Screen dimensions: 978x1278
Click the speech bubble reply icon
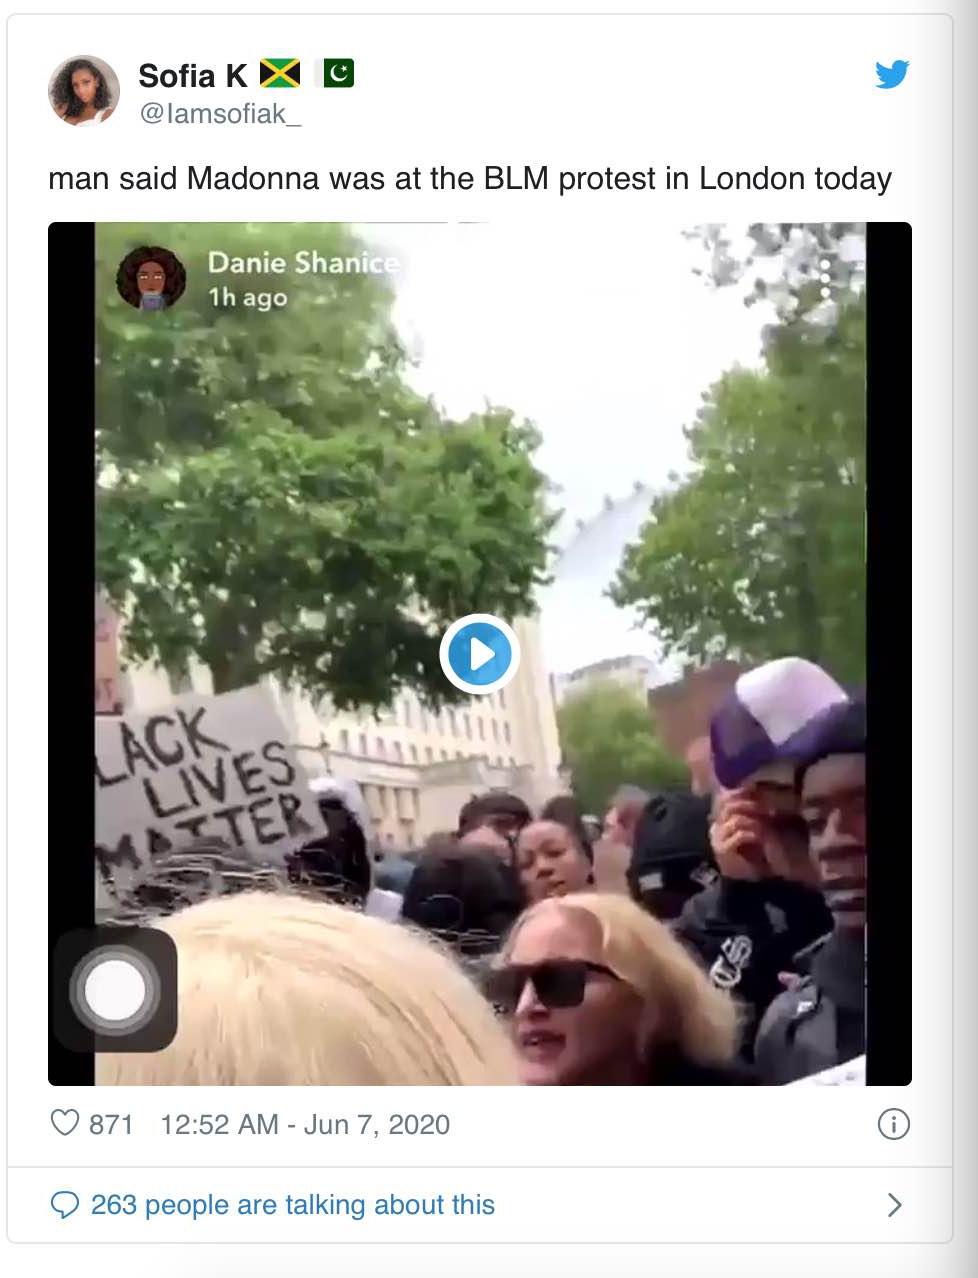point(65,1205)
